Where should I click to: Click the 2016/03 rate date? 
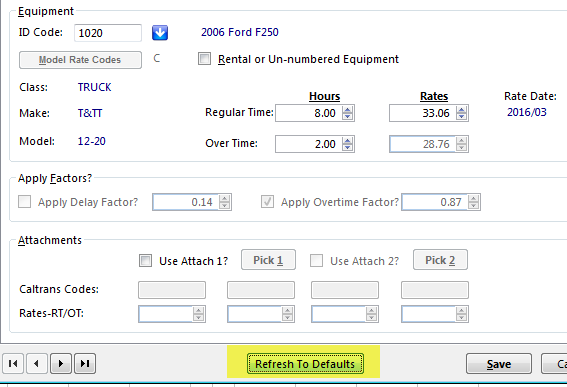pos(526,112)
